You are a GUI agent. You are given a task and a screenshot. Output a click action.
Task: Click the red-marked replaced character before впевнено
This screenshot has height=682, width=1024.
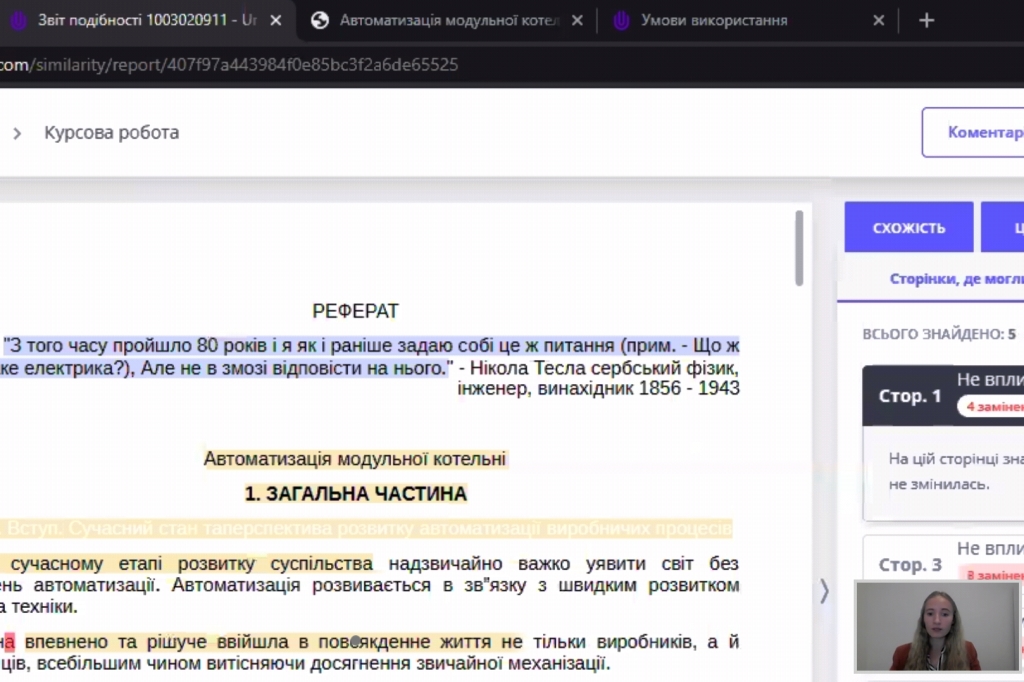(9, 643)
